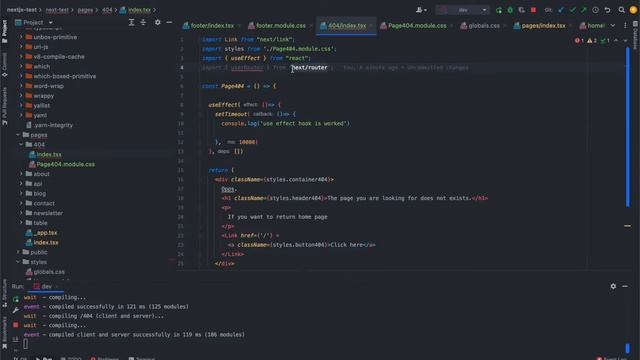Jump to next highlighted error arrow

[625, 40]
